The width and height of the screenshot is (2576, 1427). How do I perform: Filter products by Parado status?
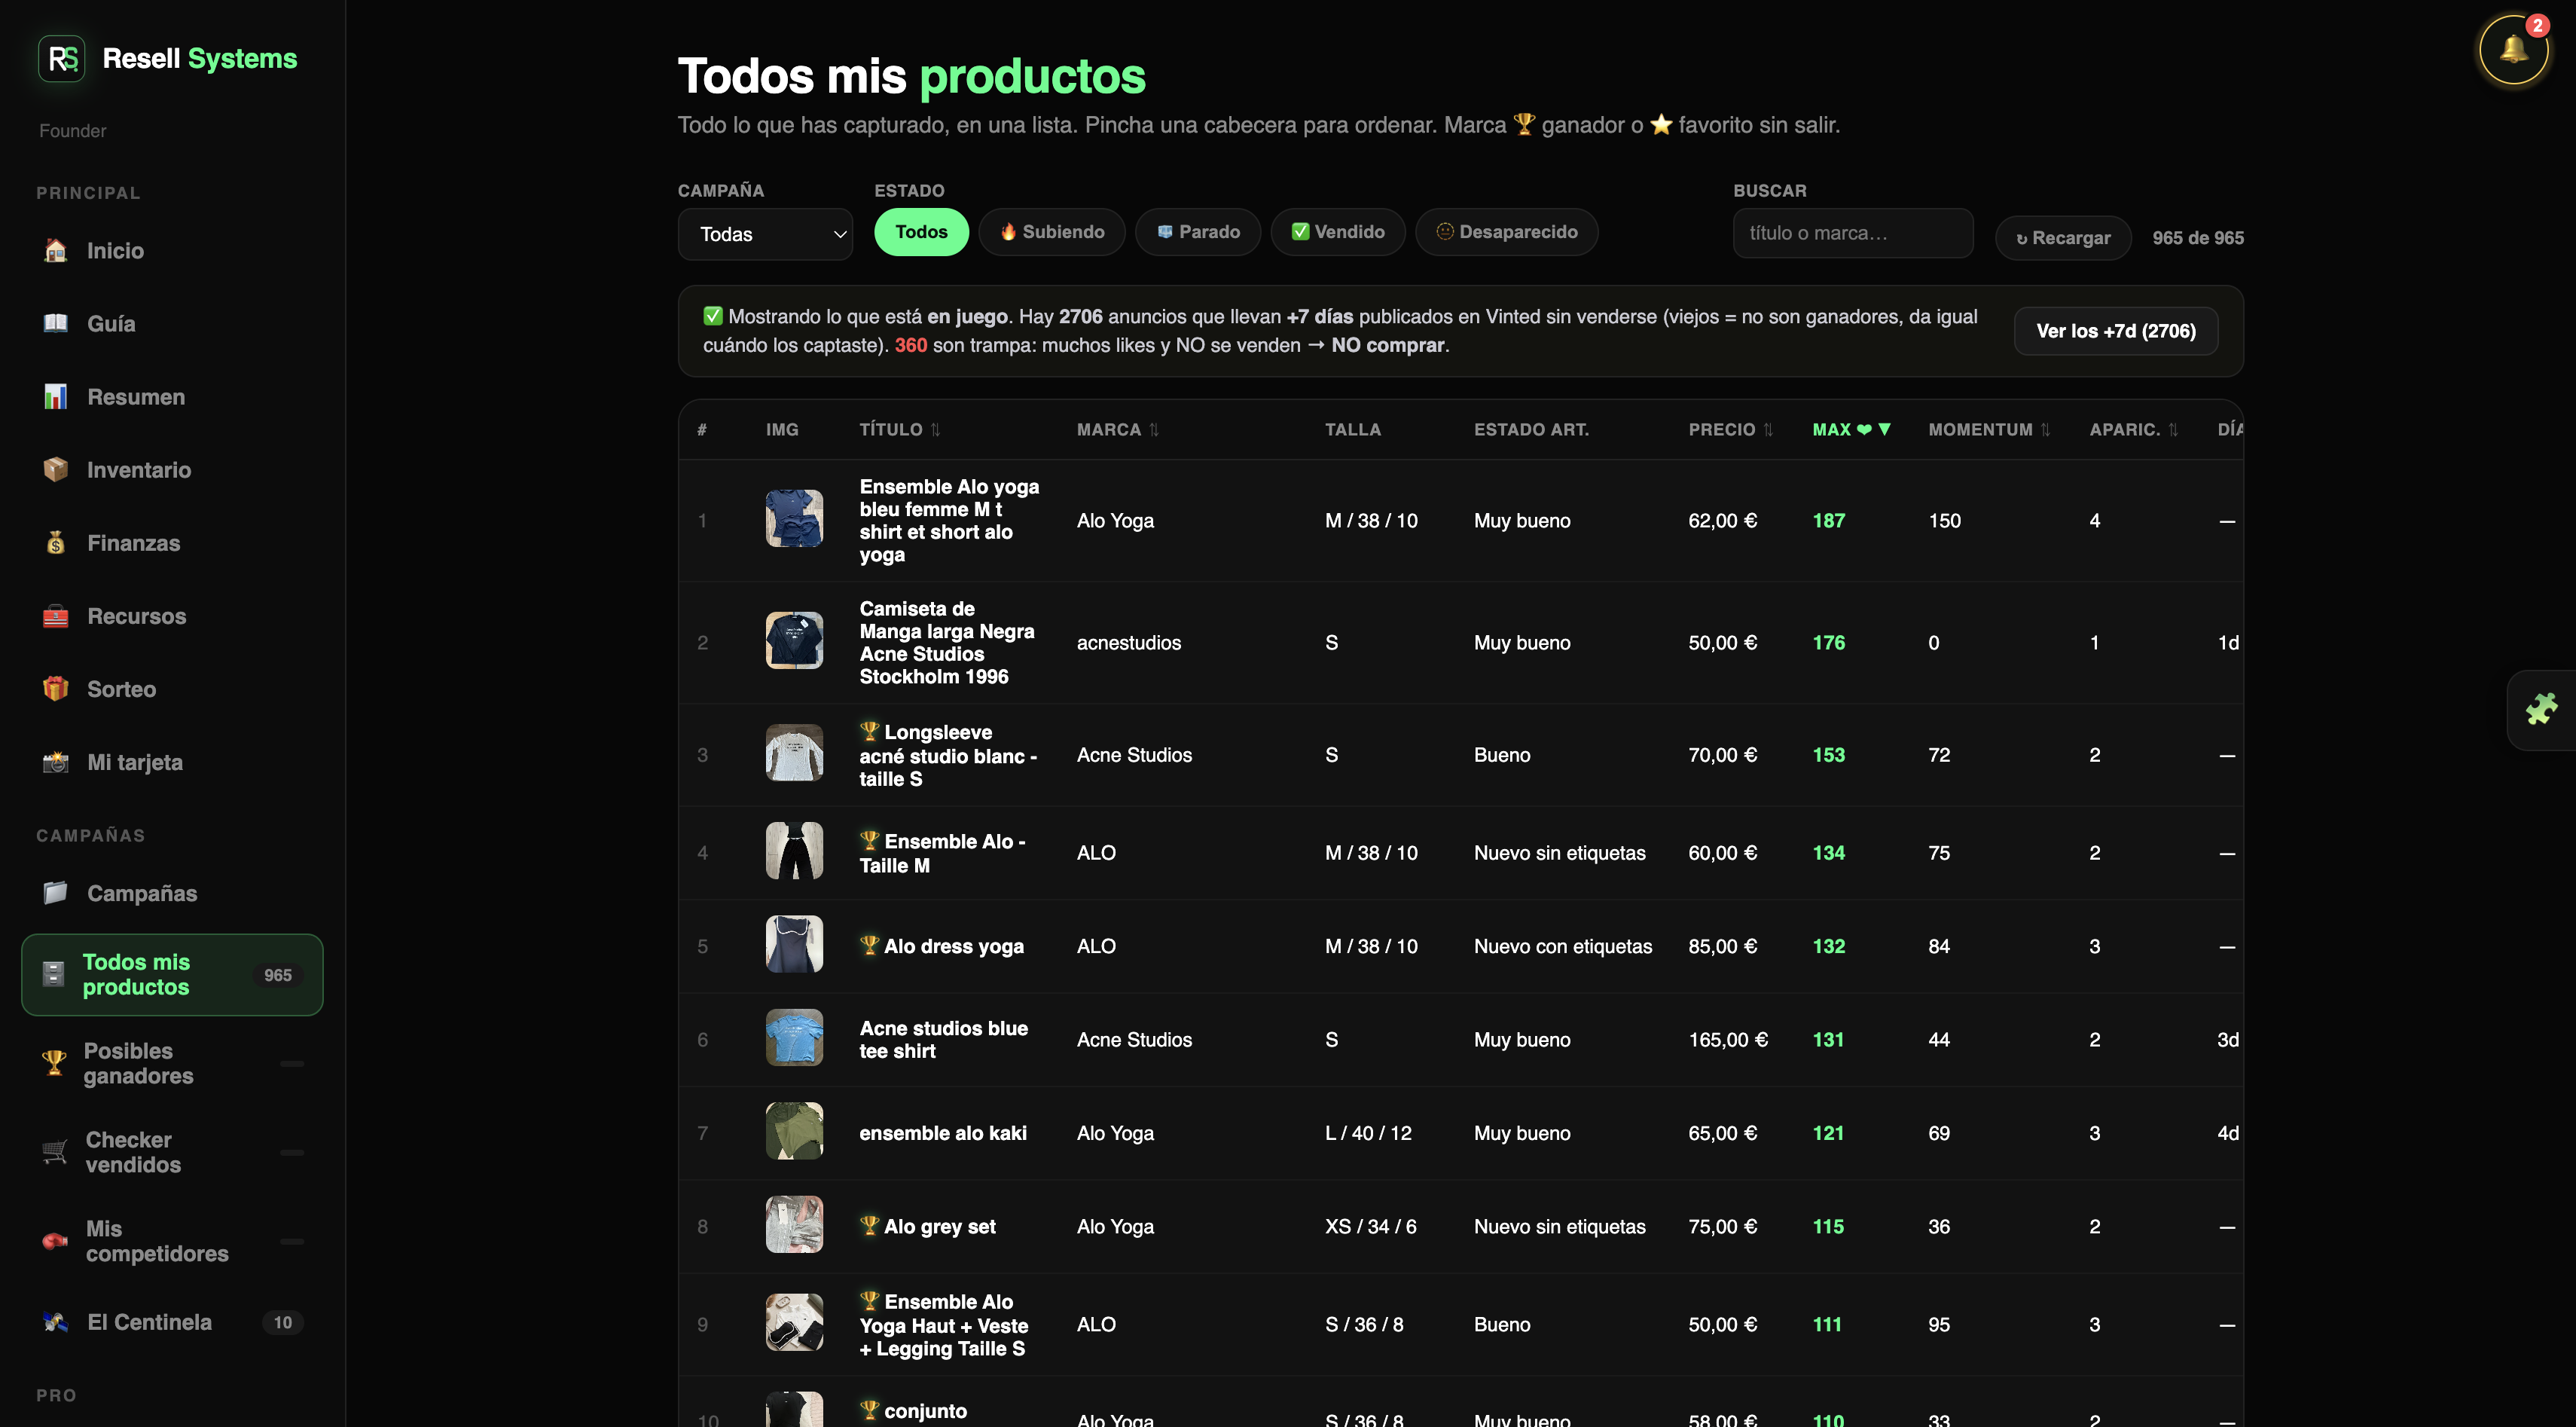[x=1198, y=232]
